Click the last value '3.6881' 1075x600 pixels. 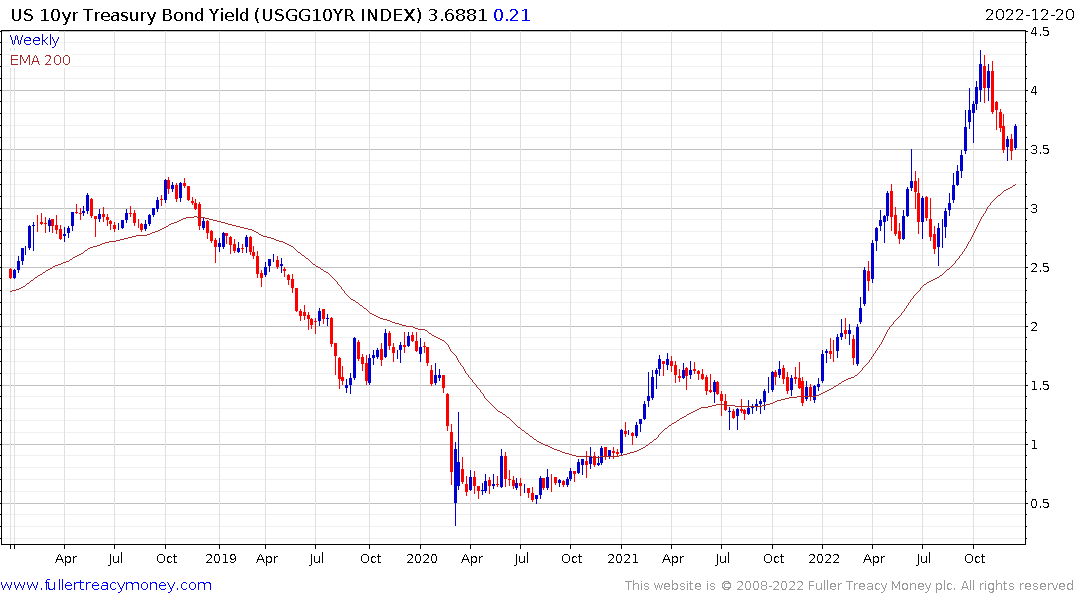tap(457, 15)
